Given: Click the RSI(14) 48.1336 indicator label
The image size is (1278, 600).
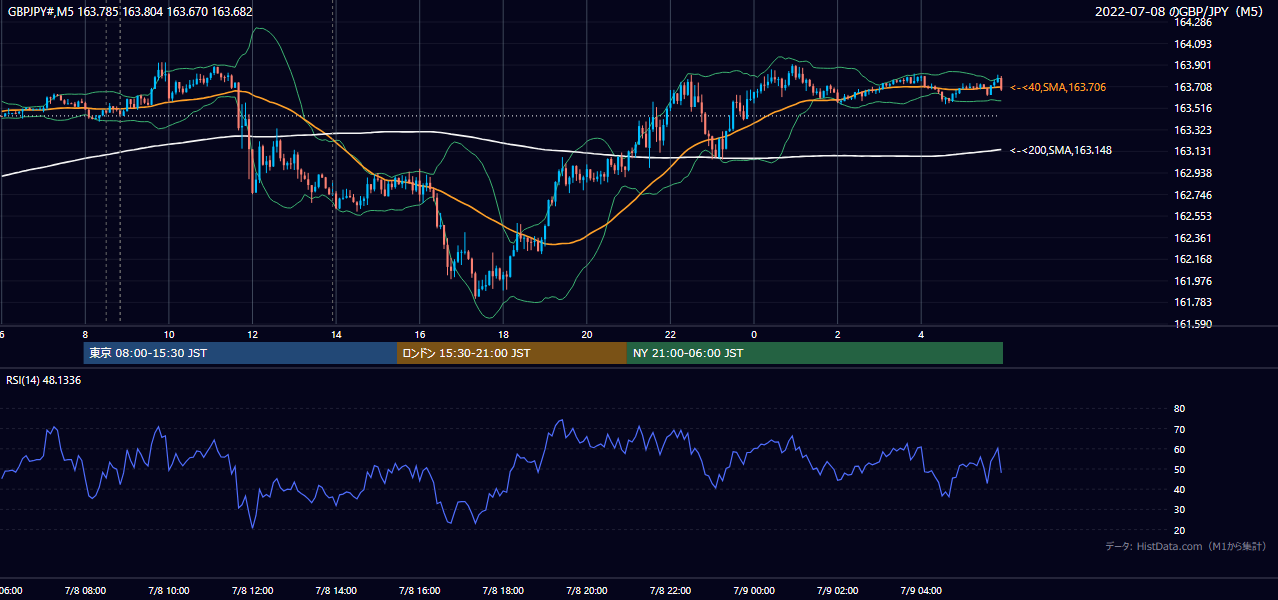Looking at the screenshot, I should pos(44,381).
